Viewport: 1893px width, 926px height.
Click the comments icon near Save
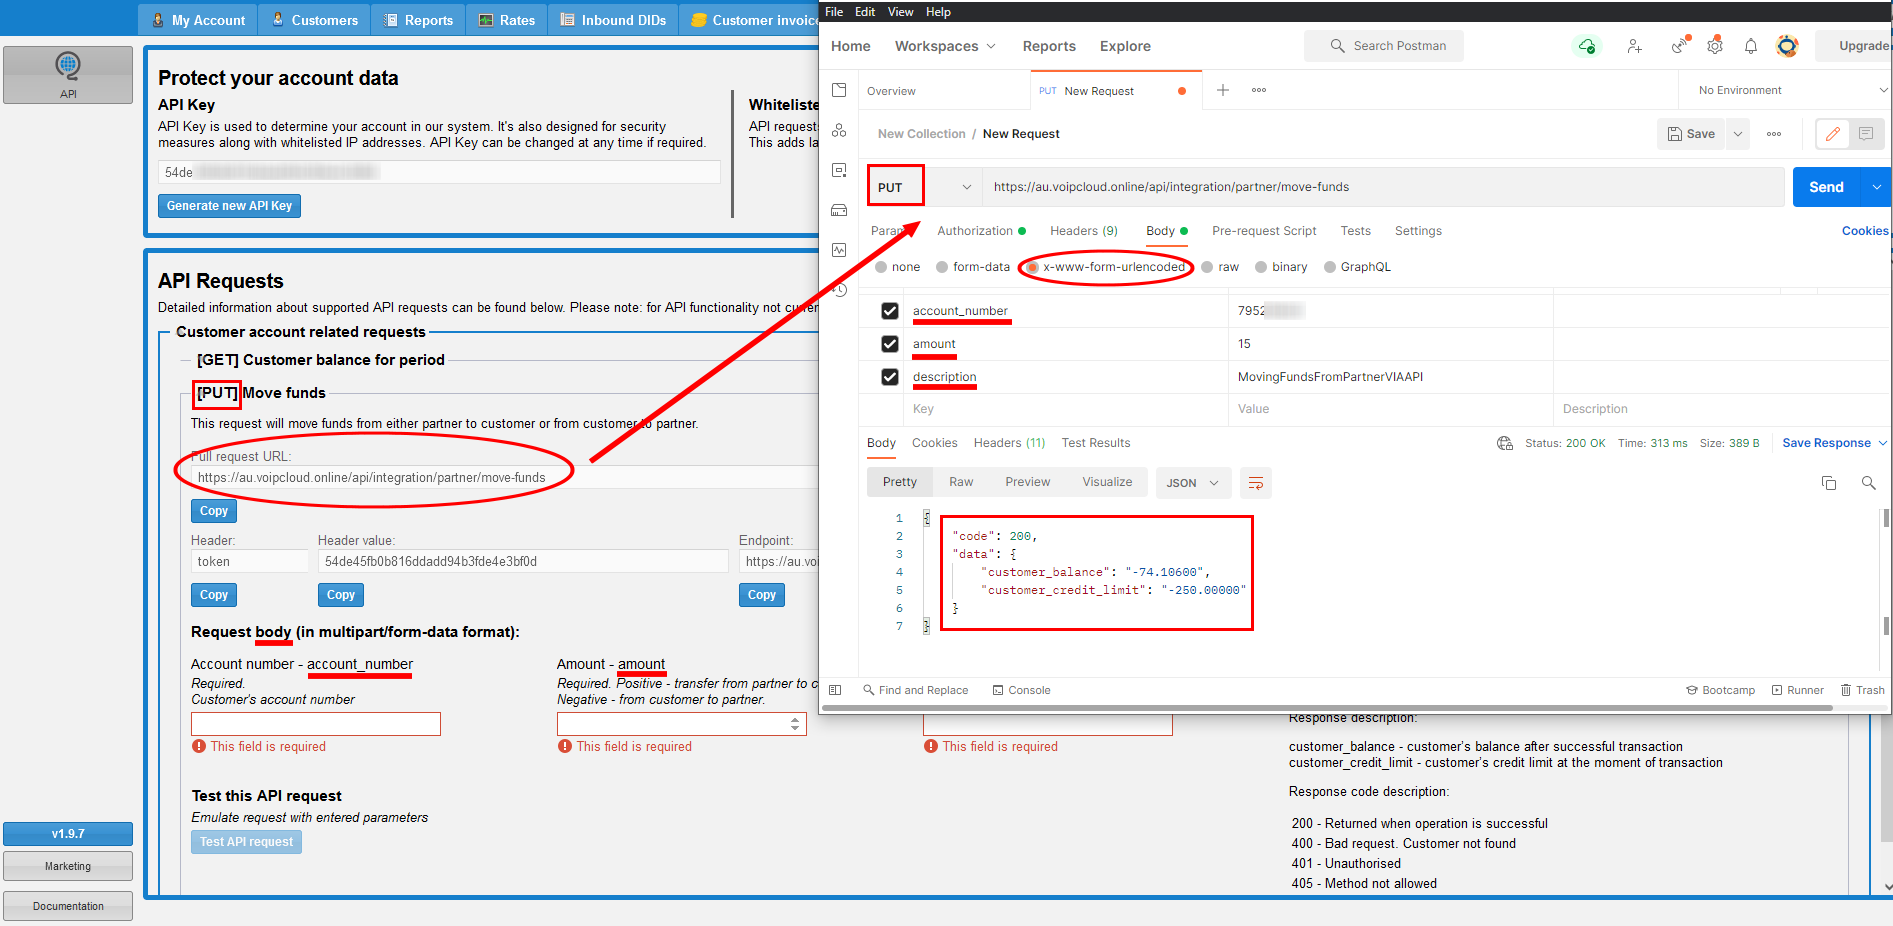point(1866,134)
